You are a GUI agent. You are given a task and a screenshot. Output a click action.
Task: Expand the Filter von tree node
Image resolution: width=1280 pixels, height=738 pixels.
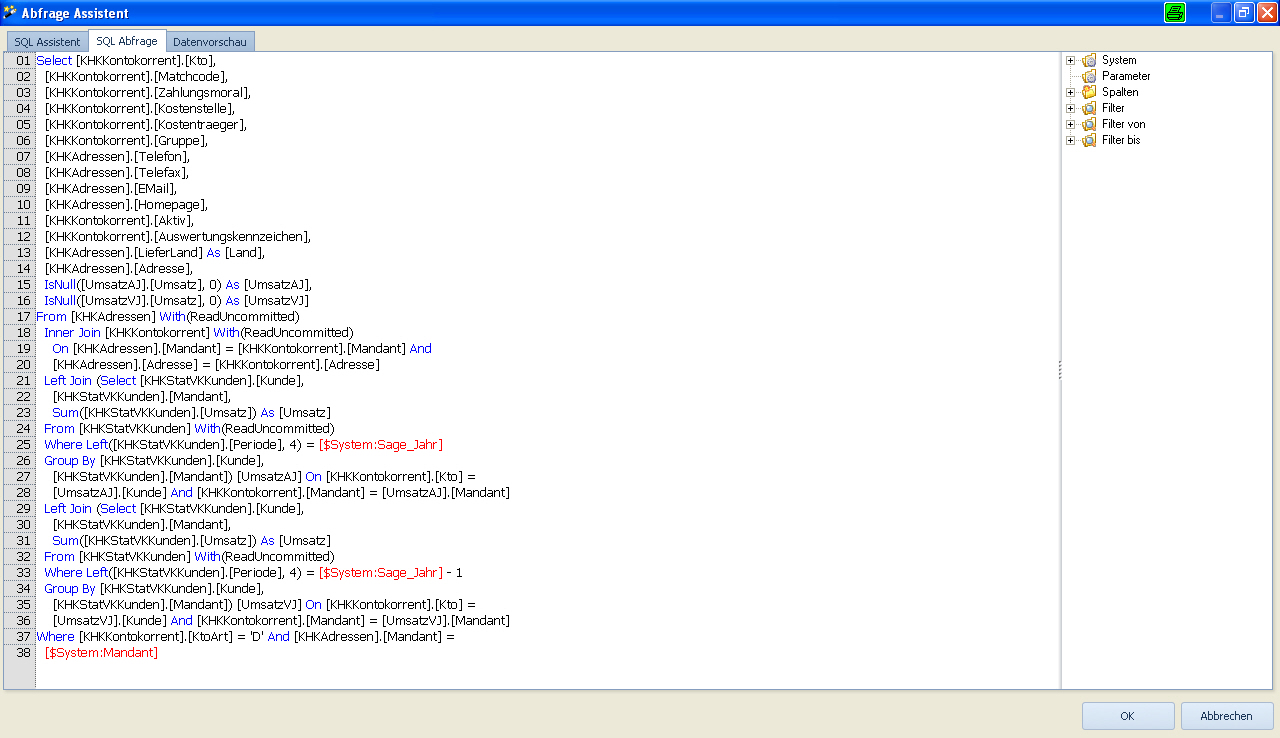coord(1071,124)
